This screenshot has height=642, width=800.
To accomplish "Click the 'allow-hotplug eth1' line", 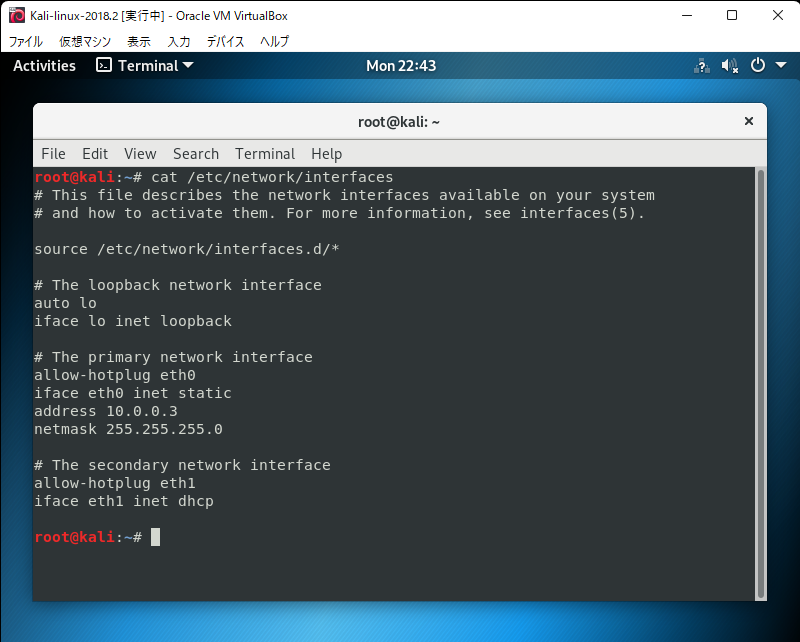I will [115, 483].
